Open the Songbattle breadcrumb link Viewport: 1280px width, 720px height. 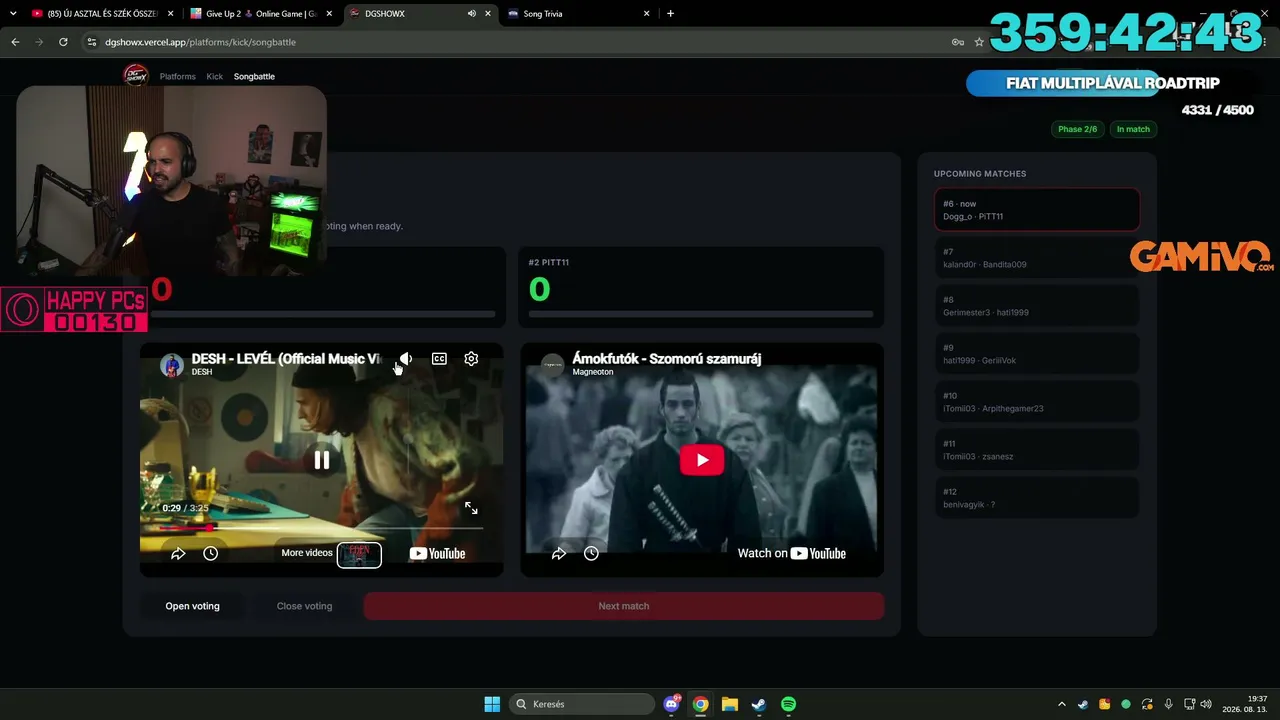[x=254, y=76]
